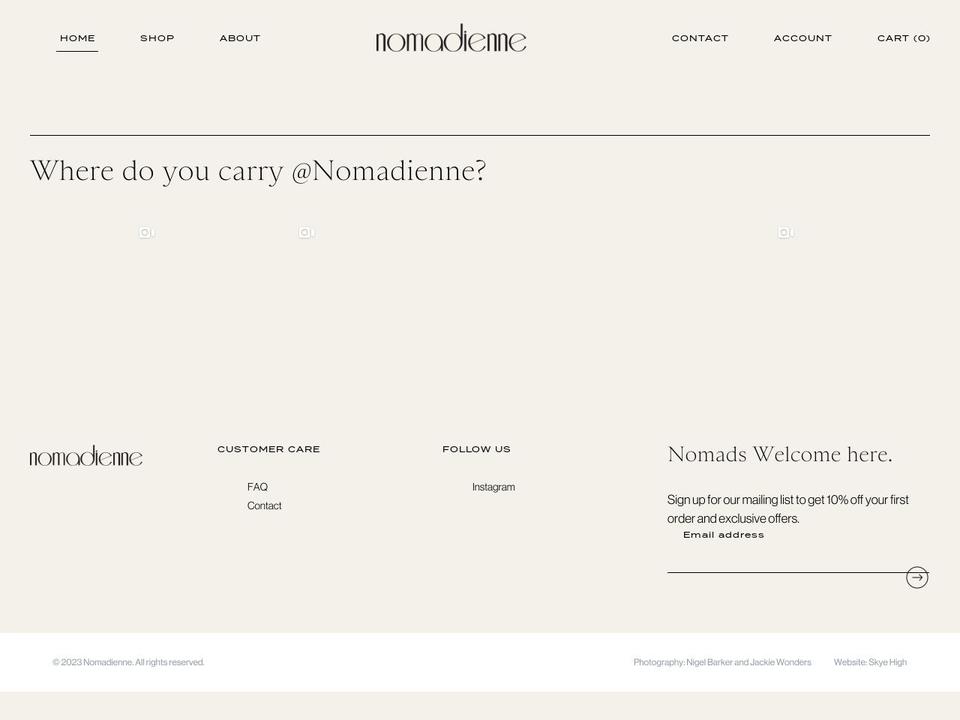Click the © 2023 Nomadienne copyright text
Screen dimensions: 960x720
click(x=128, y=662)
